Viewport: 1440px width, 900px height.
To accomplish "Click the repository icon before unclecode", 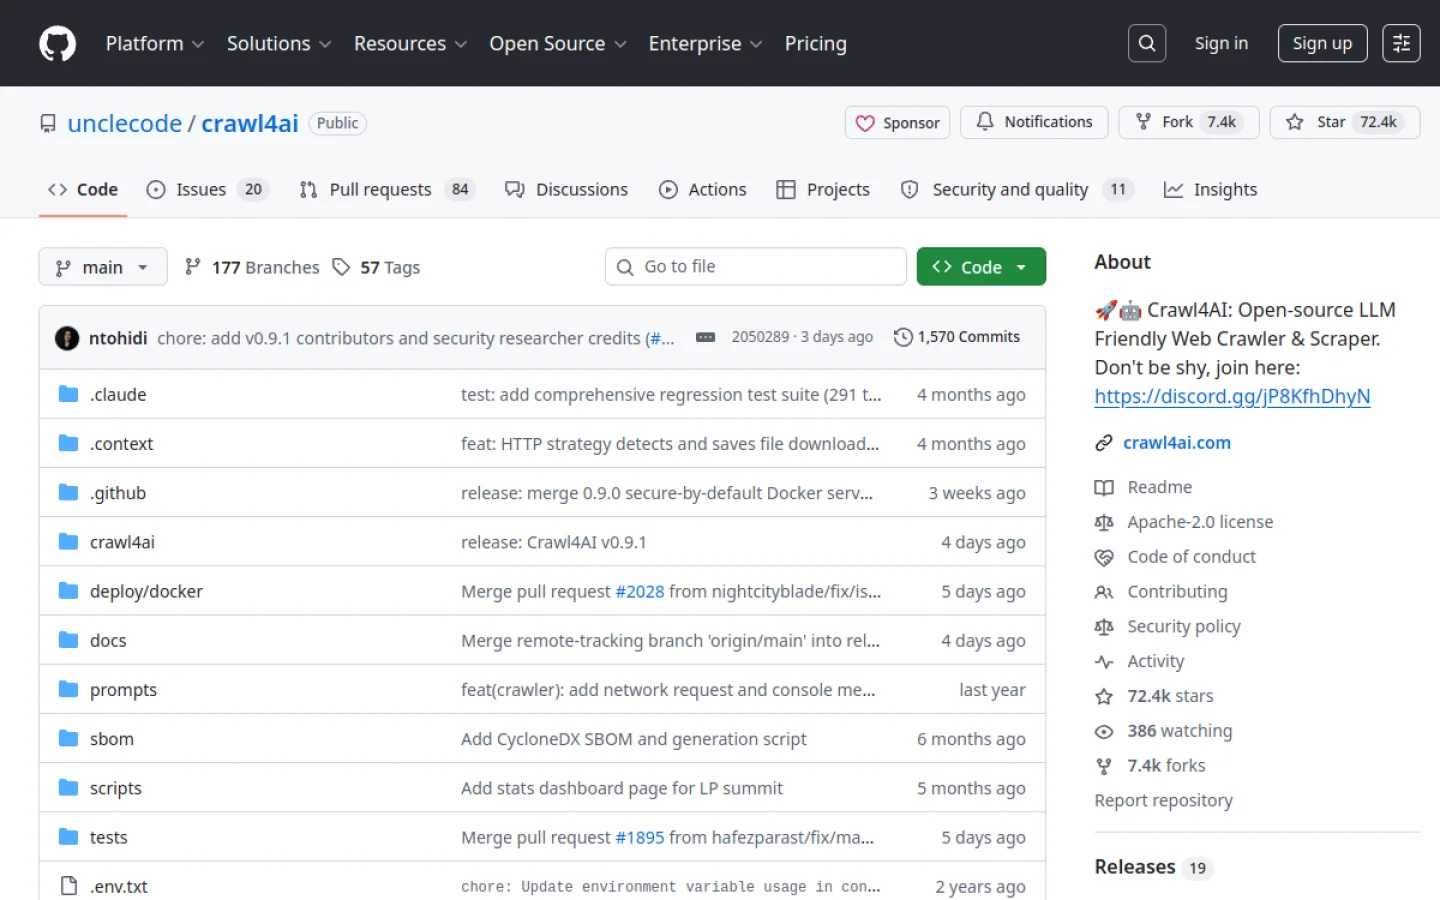I will click(48, 123).
